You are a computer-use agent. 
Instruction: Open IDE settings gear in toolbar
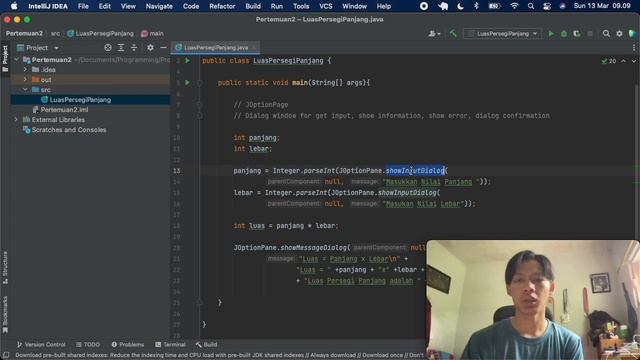619,34
